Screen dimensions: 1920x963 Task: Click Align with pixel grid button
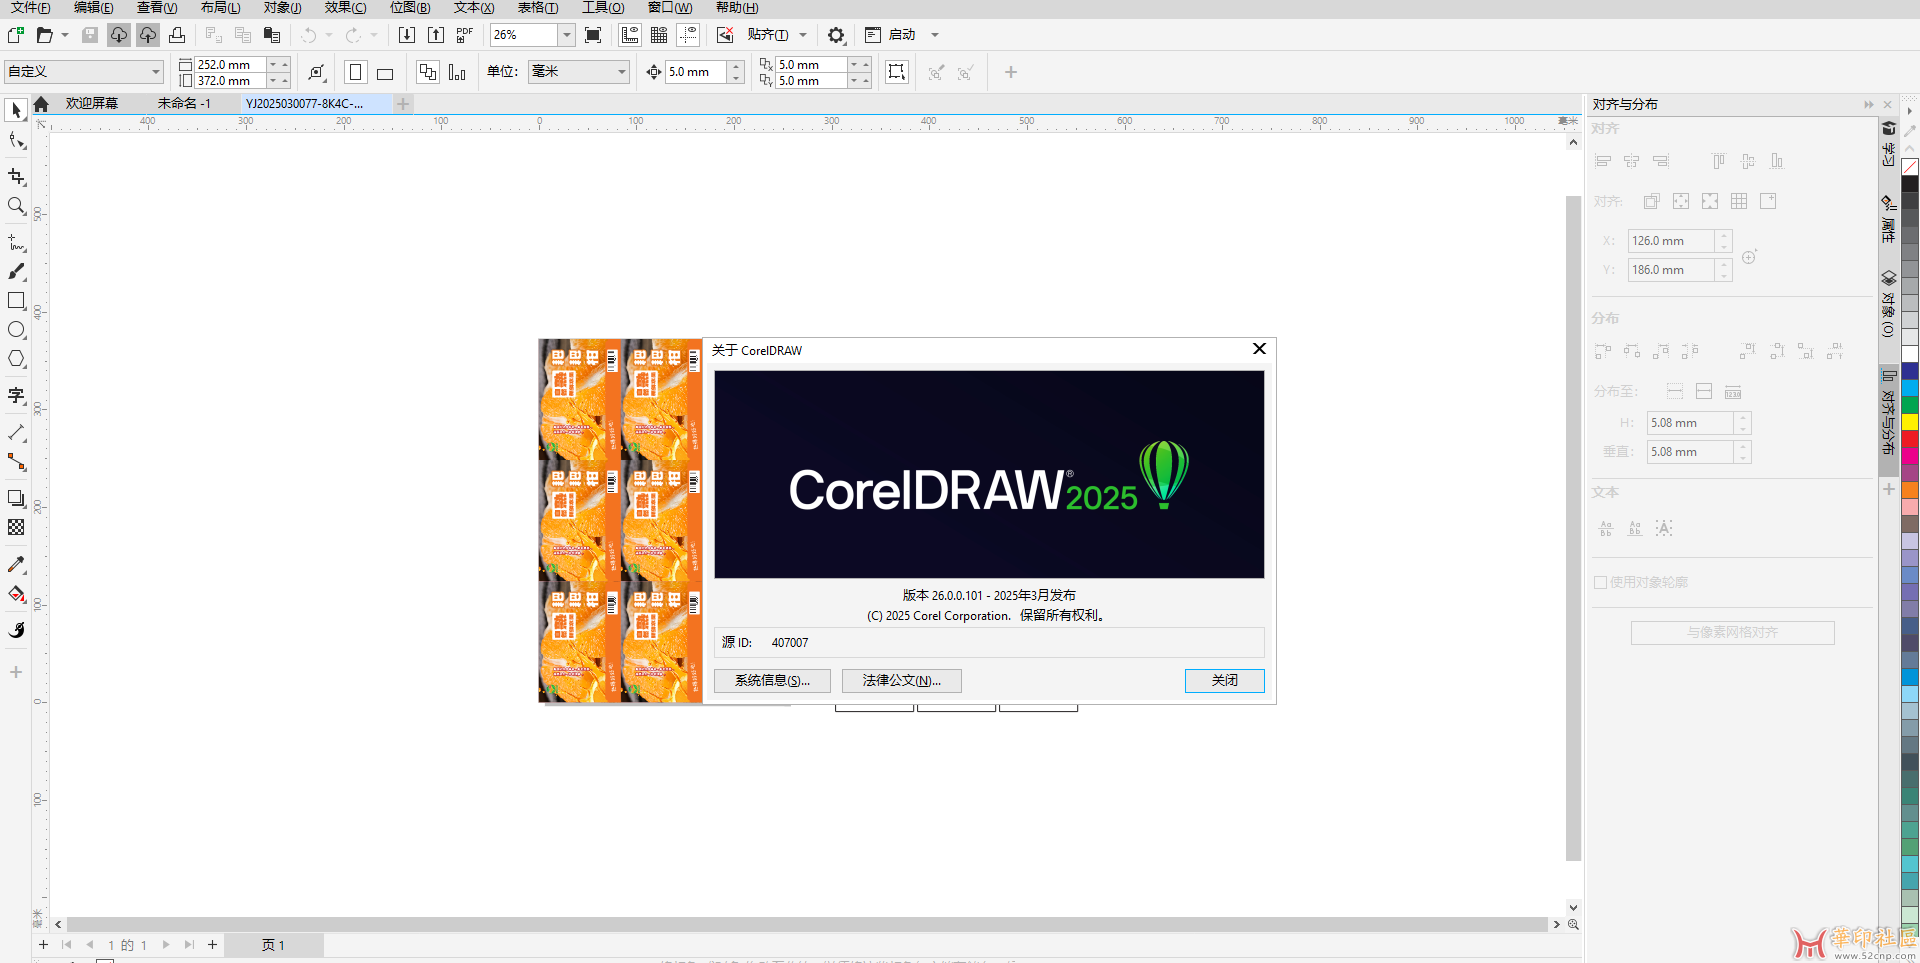click(x=1733, y=633)
